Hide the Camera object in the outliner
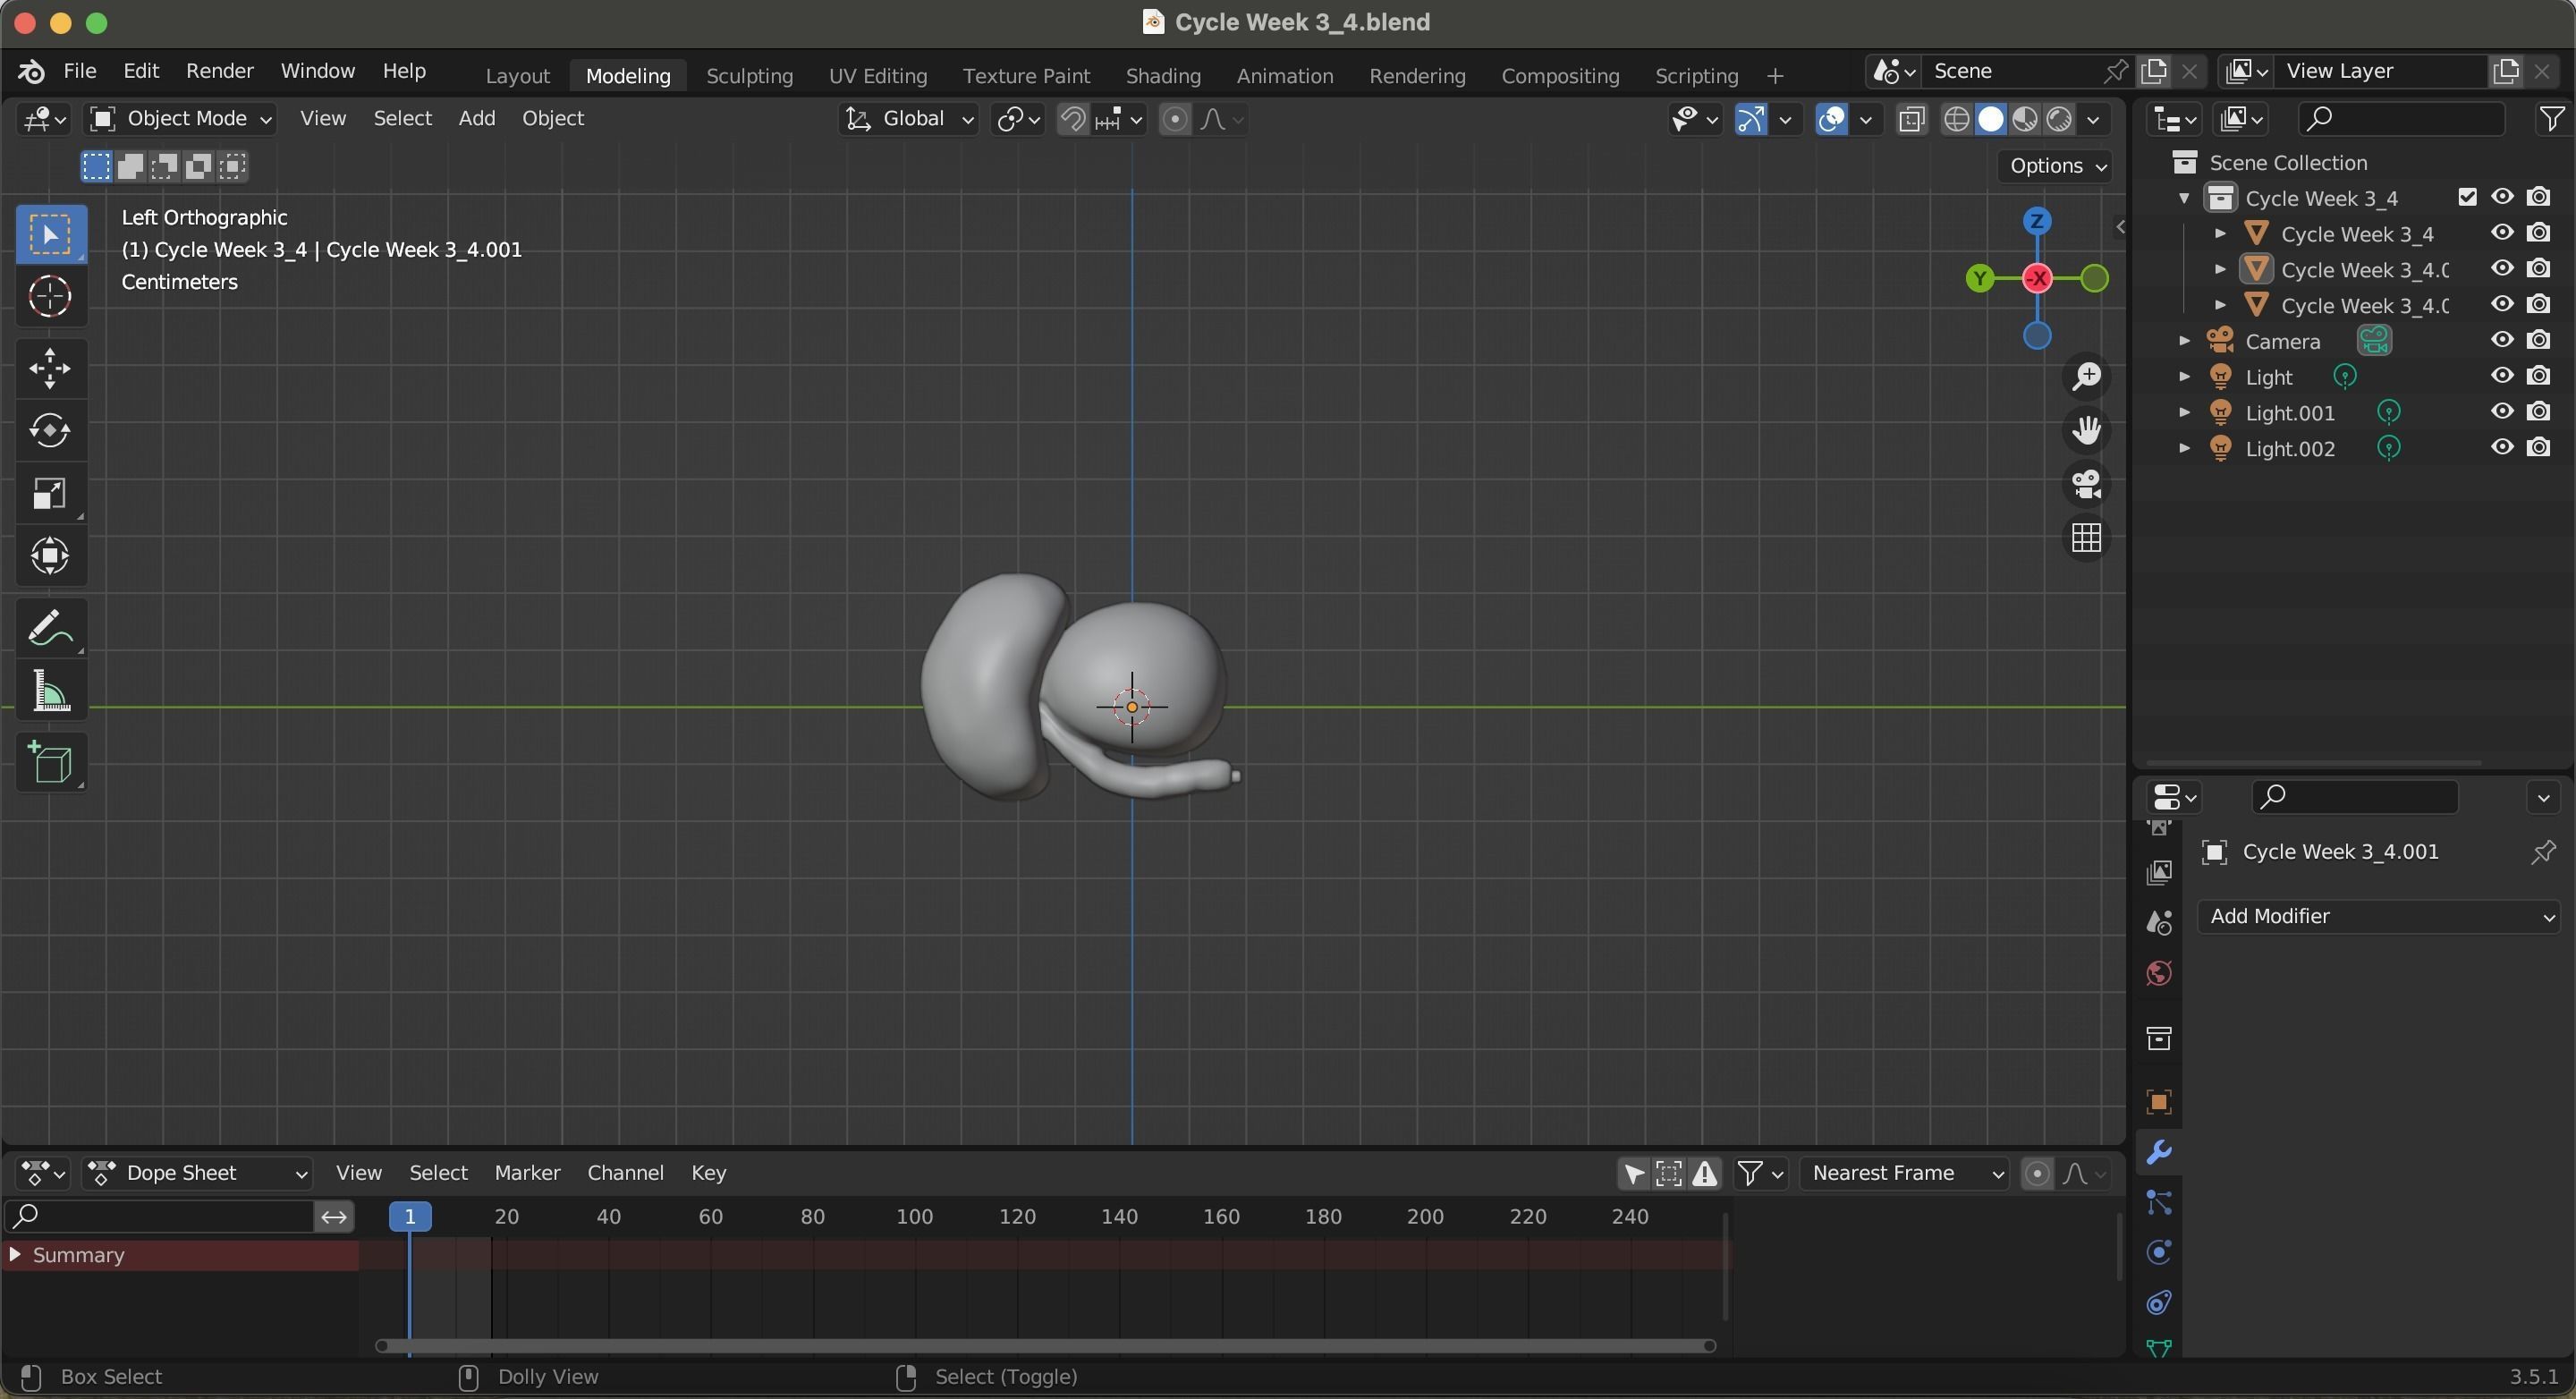 click(x=2502, y=340)
